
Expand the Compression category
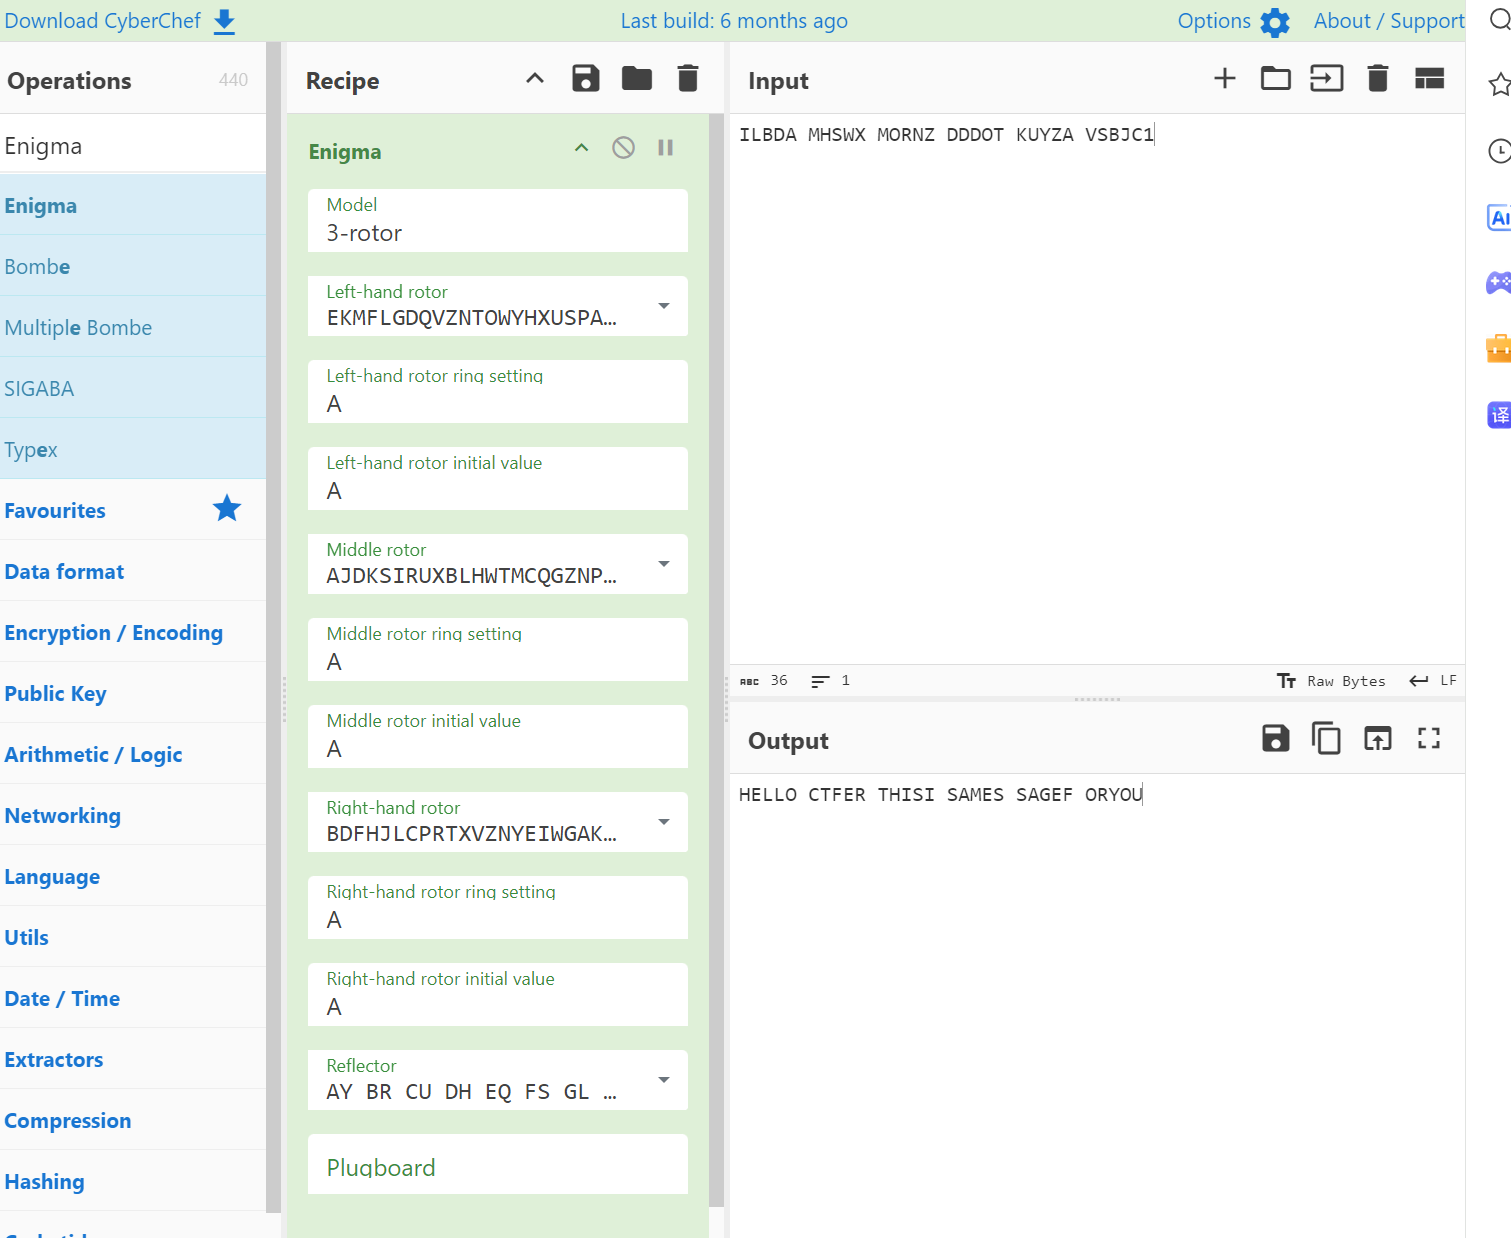133,1120
